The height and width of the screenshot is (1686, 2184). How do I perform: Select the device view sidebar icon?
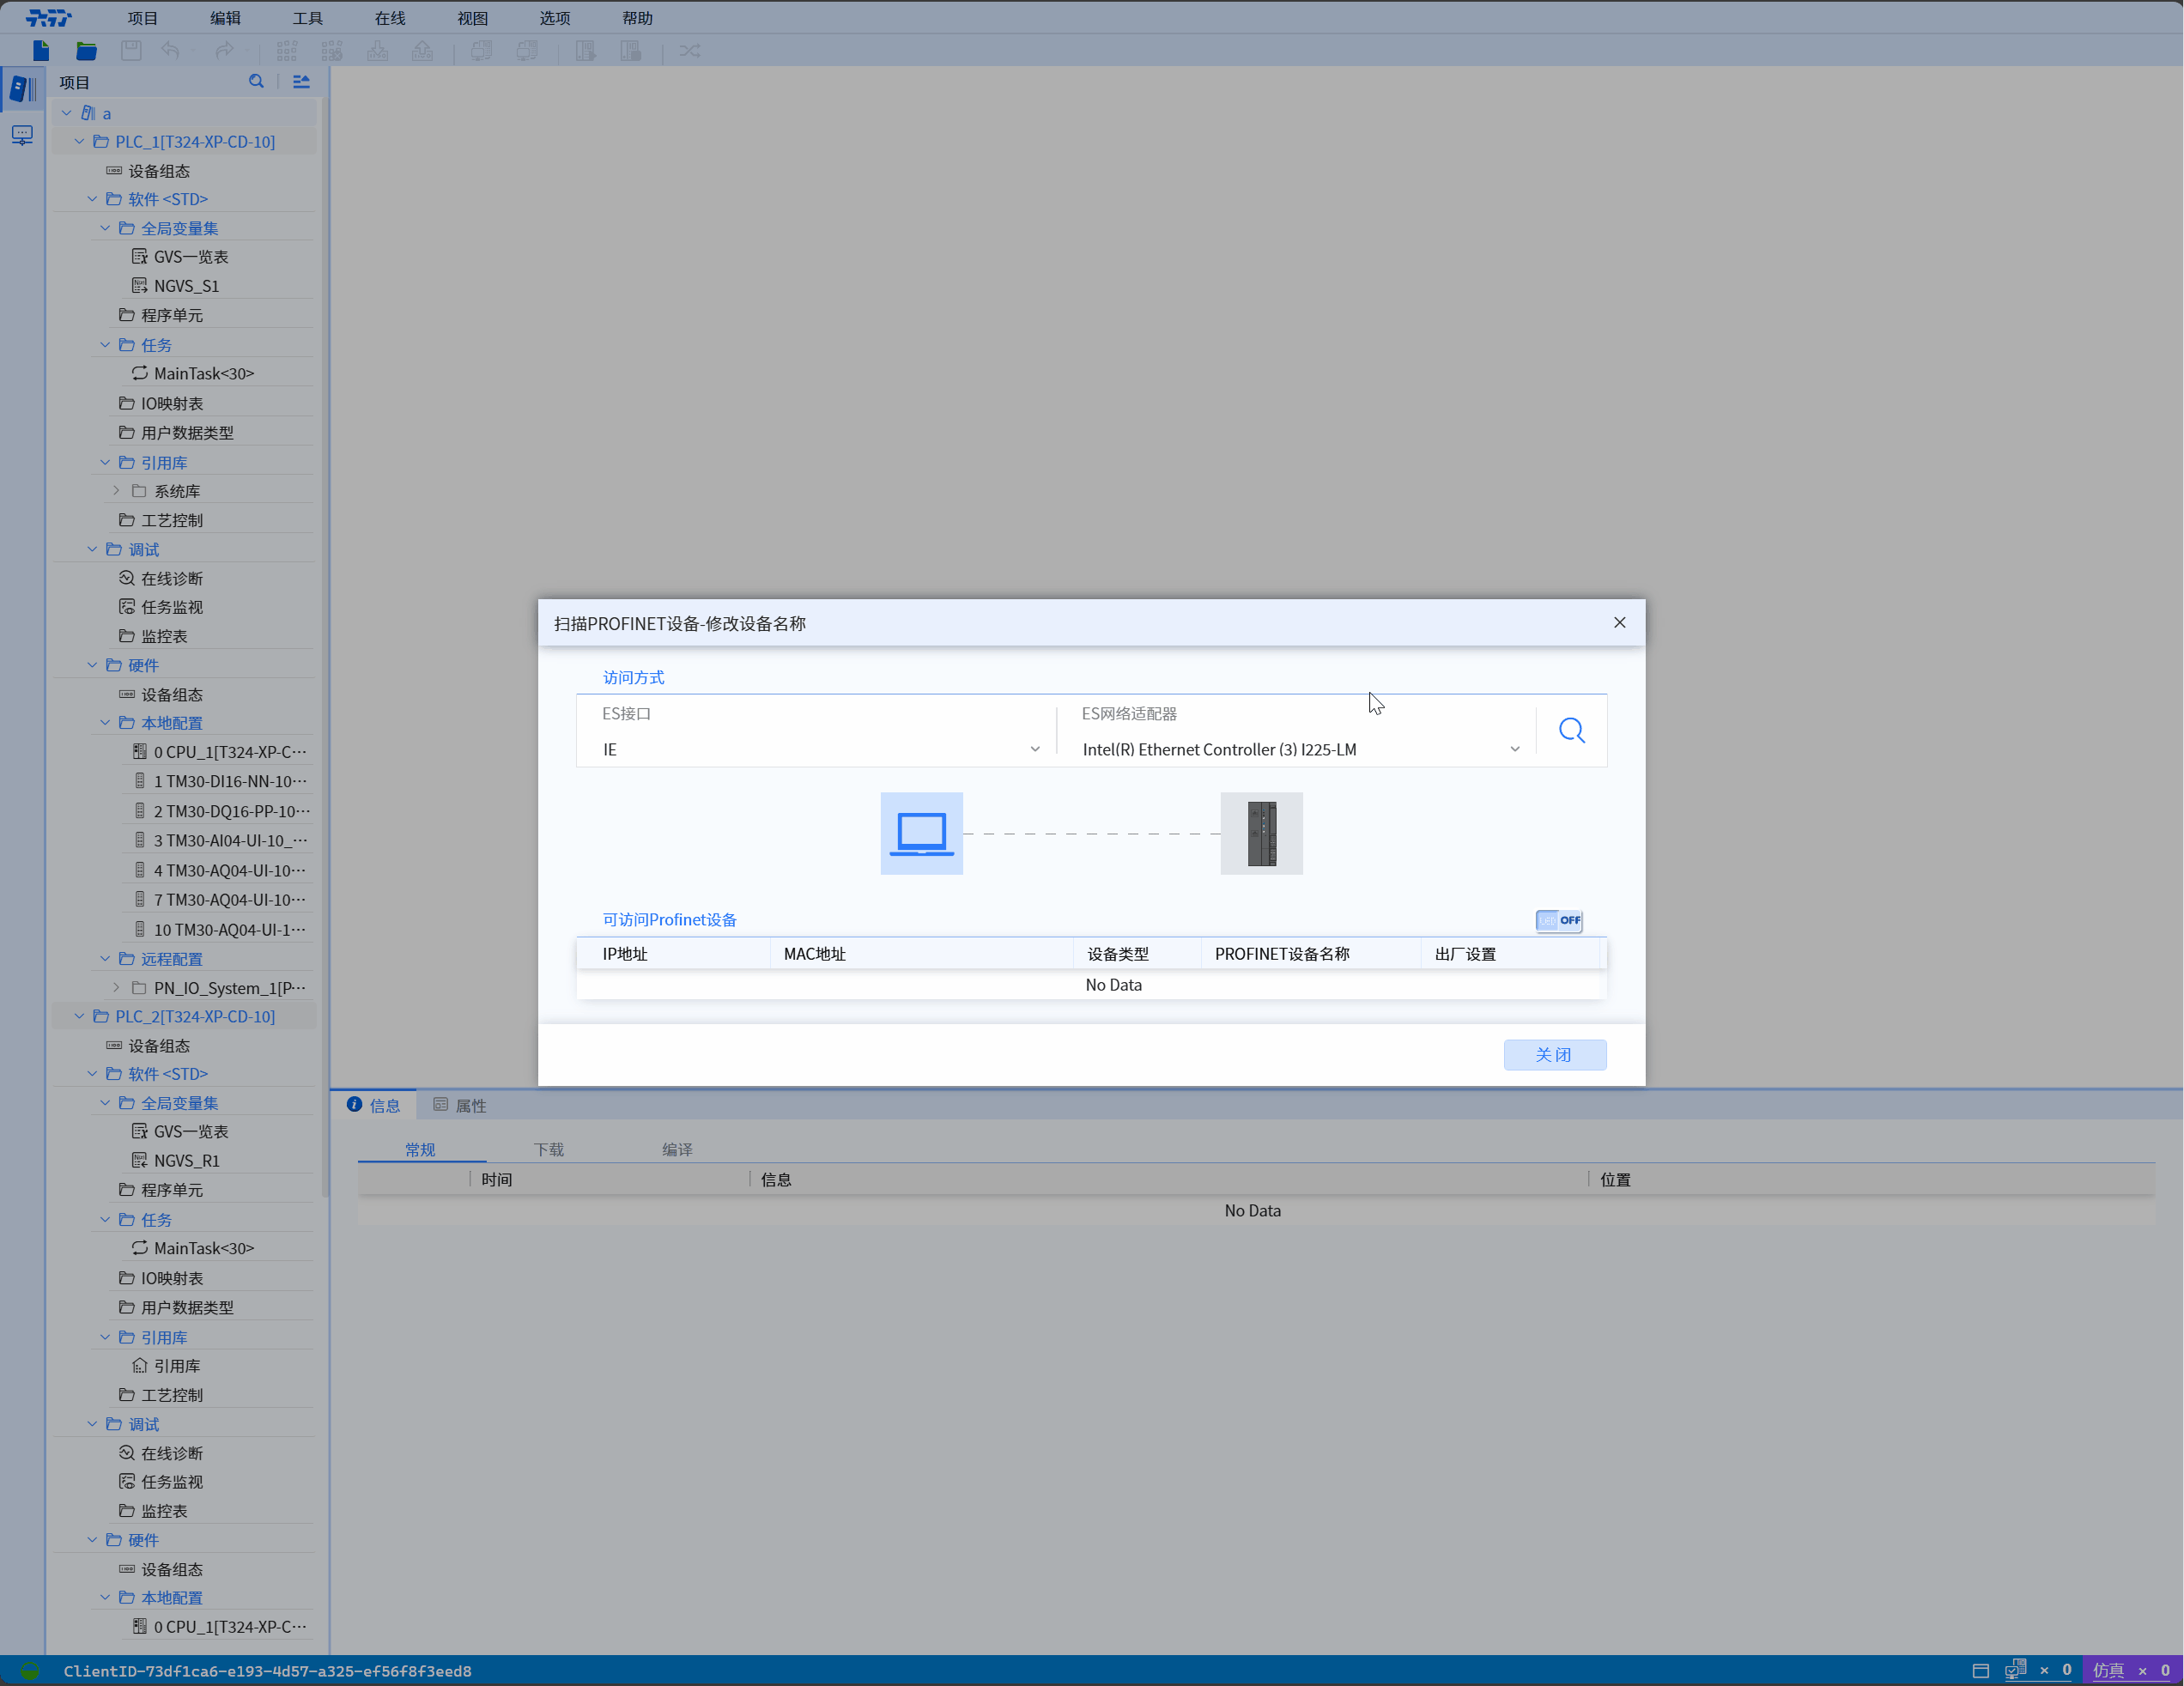(22, 135)
